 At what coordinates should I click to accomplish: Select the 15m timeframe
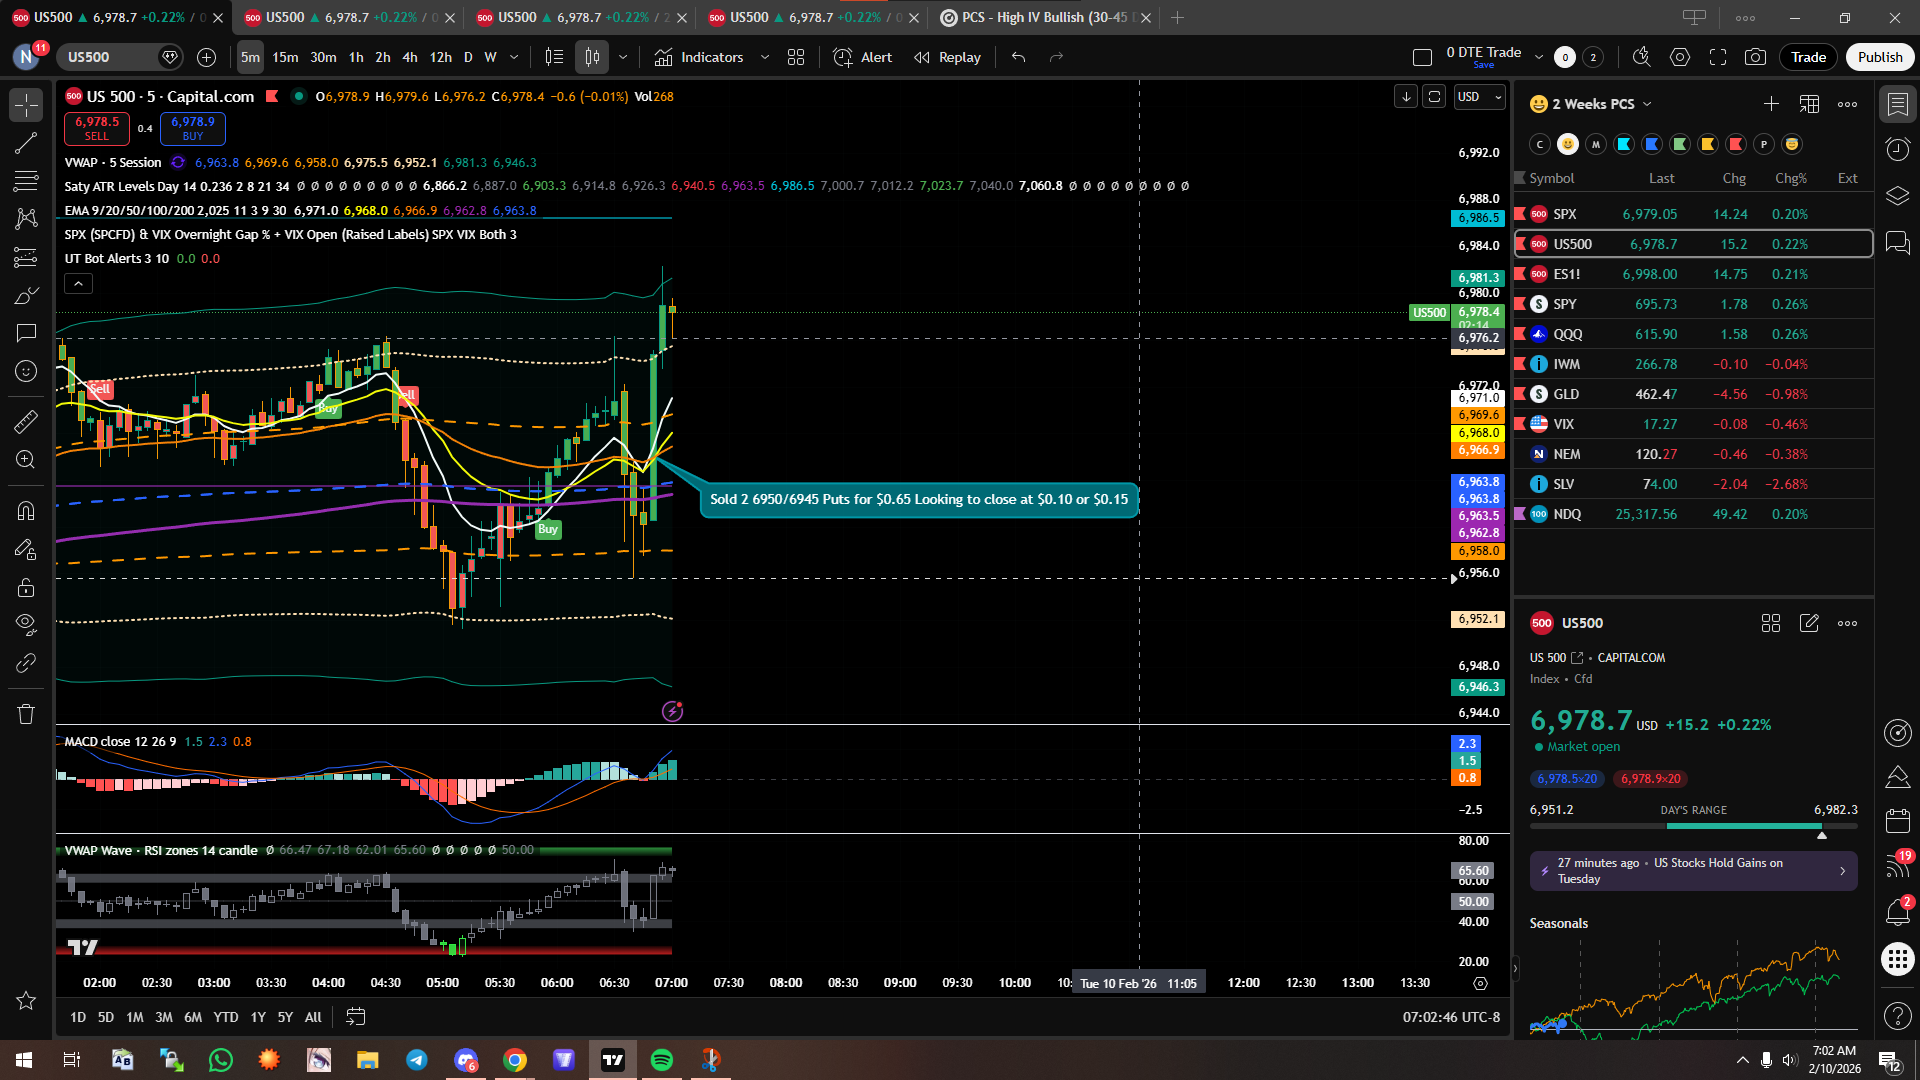(285, 57)
